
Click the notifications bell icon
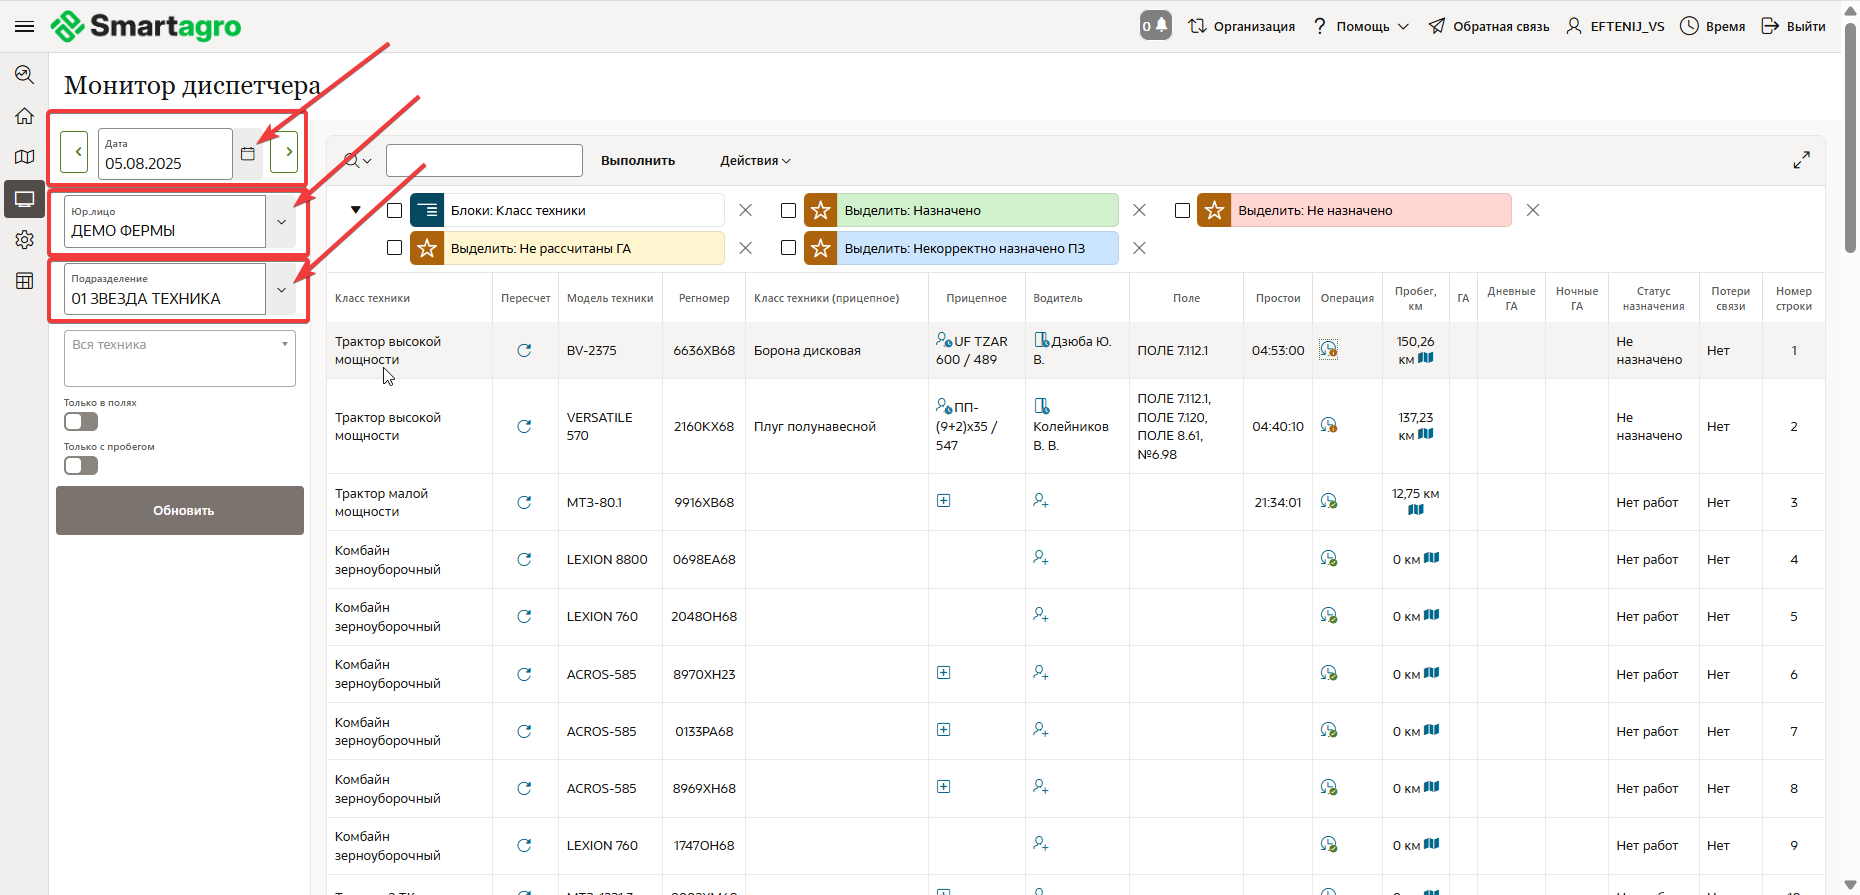1155,26
